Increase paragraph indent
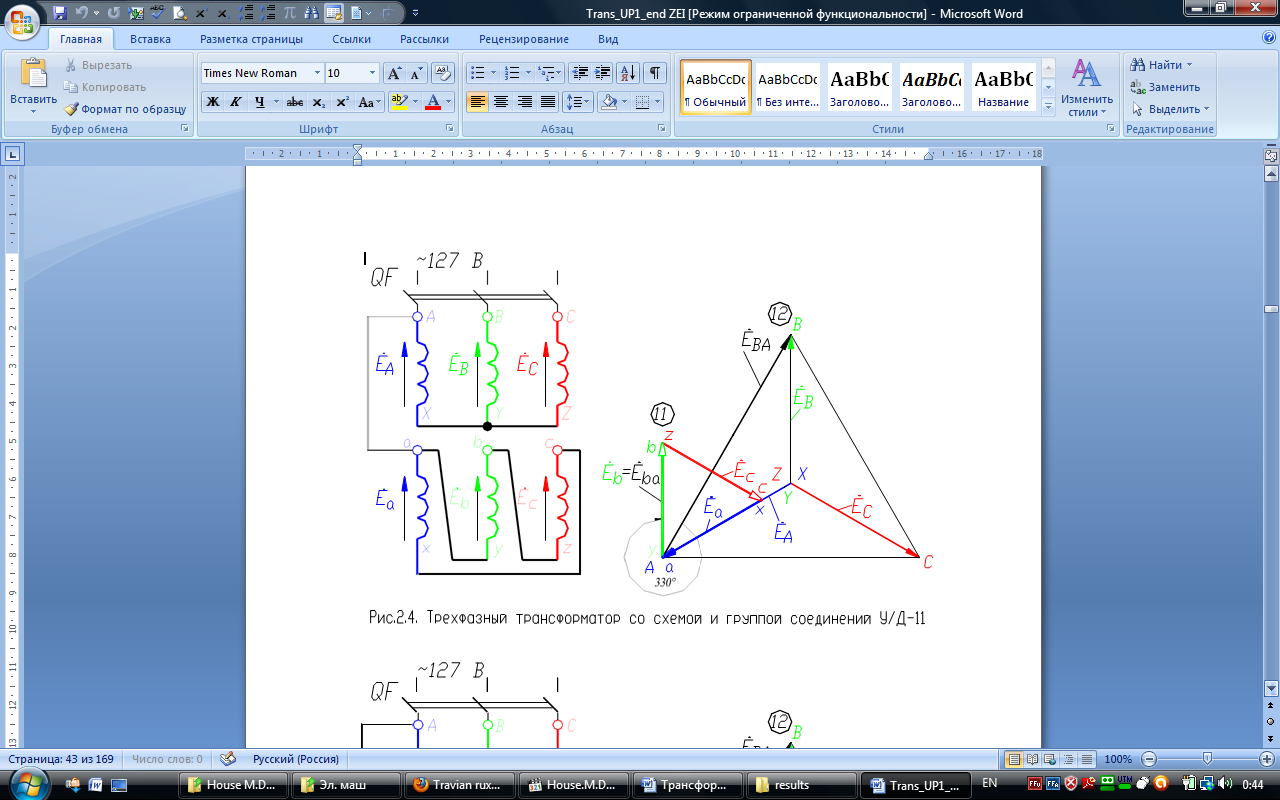1280x800 pixels. click(x=602, y=73)
